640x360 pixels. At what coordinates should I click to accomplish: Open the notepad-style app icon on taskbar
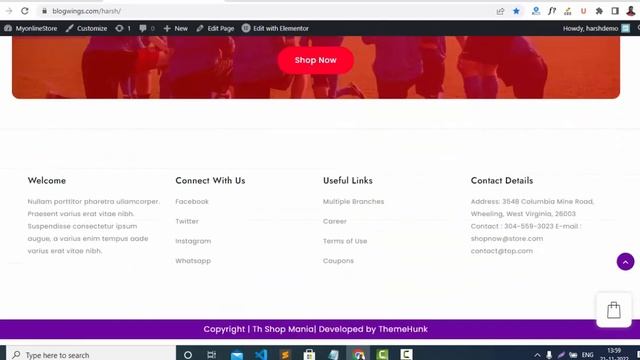[x=333, y=355]
